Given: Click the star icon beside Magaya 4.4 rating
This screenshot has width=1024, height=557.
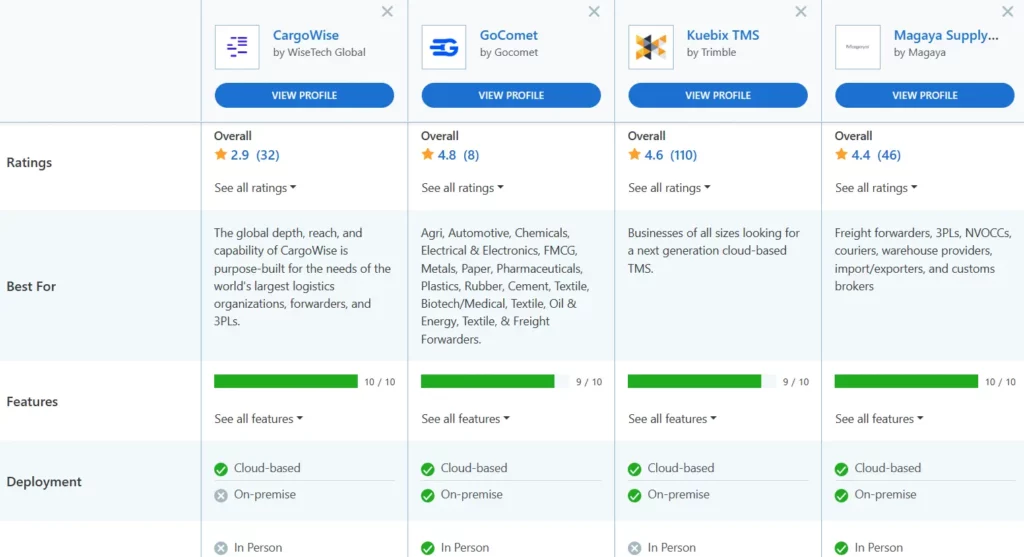Looking at the screenshot, I should click(x=841, y=155).
